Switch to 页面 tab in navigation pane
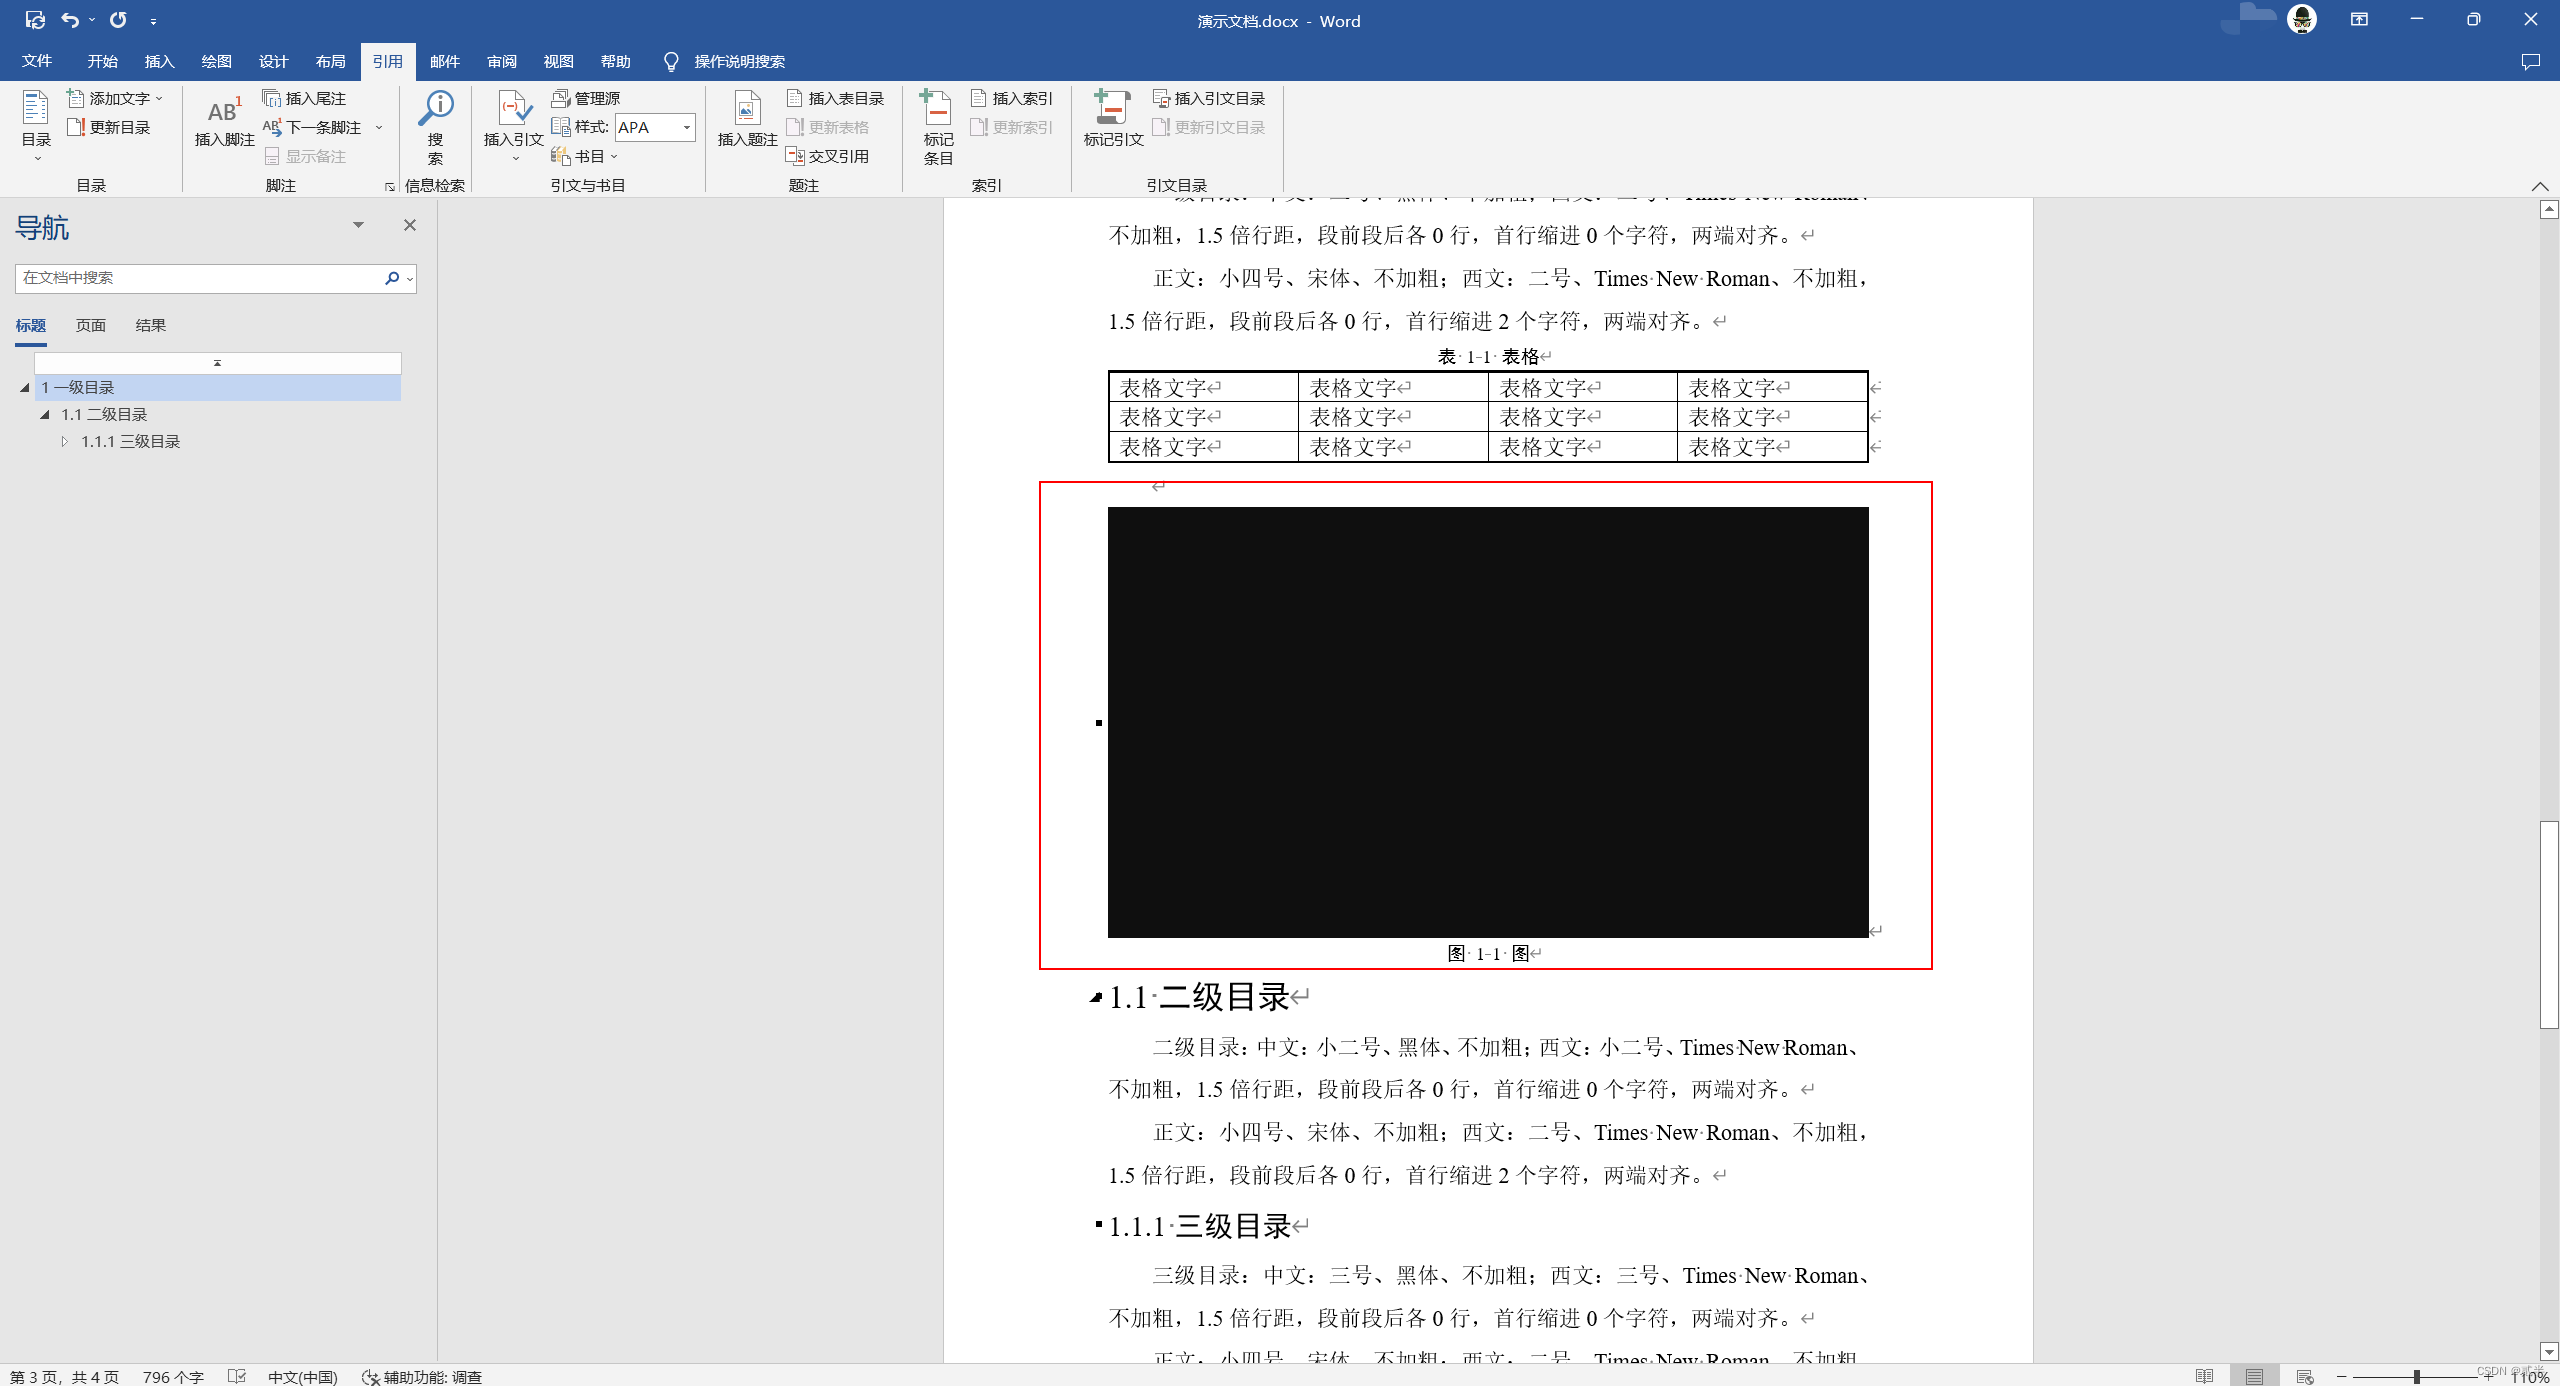This screenshot has width=2560, height=1386. pyautogui.click(x=90, y=325)
